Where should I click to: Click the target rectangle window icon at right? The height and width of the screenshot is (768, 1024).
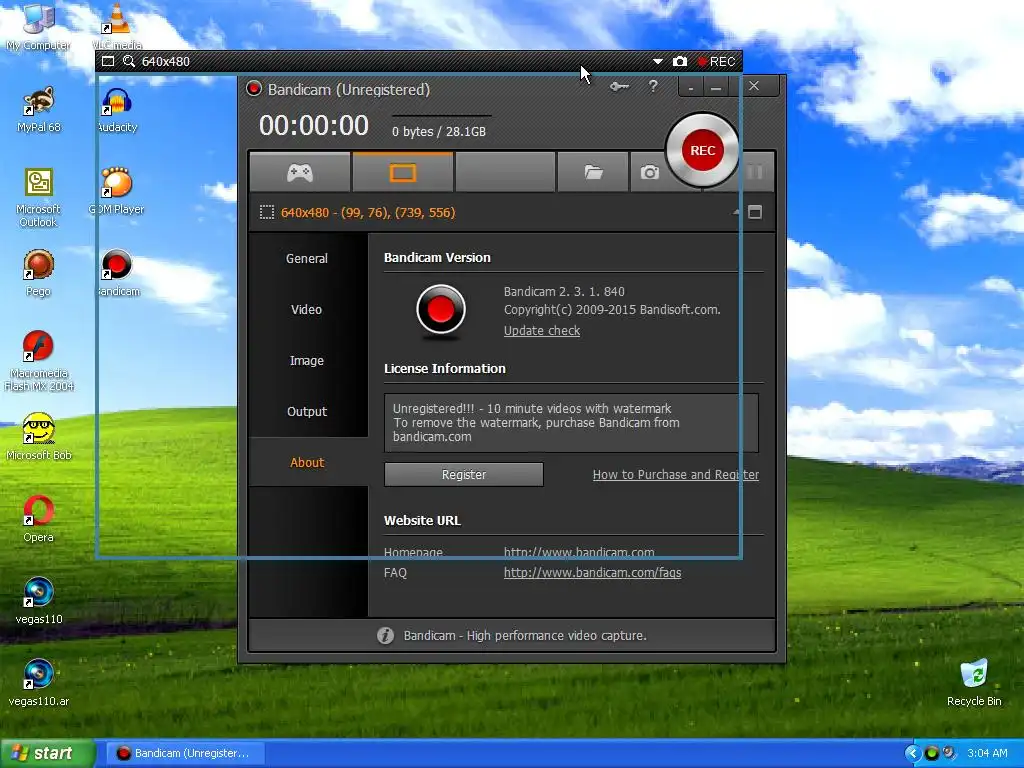(x=755, y=212)
